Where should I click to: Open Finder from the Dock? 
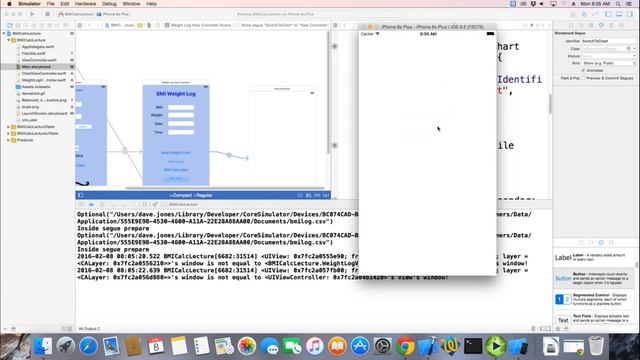point(42,346)
